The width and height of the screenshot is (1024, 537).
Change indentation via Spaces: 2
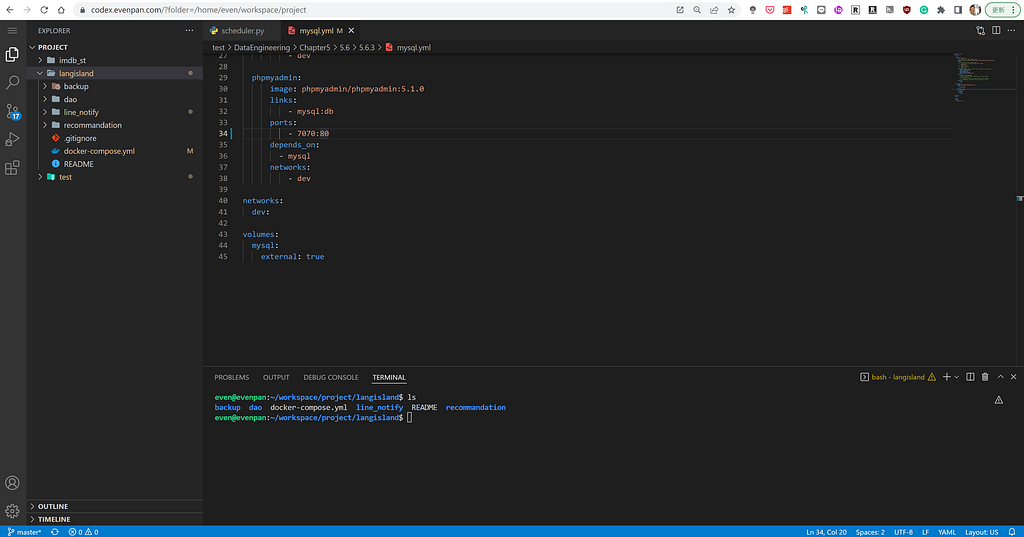click(x=870, y=532)
